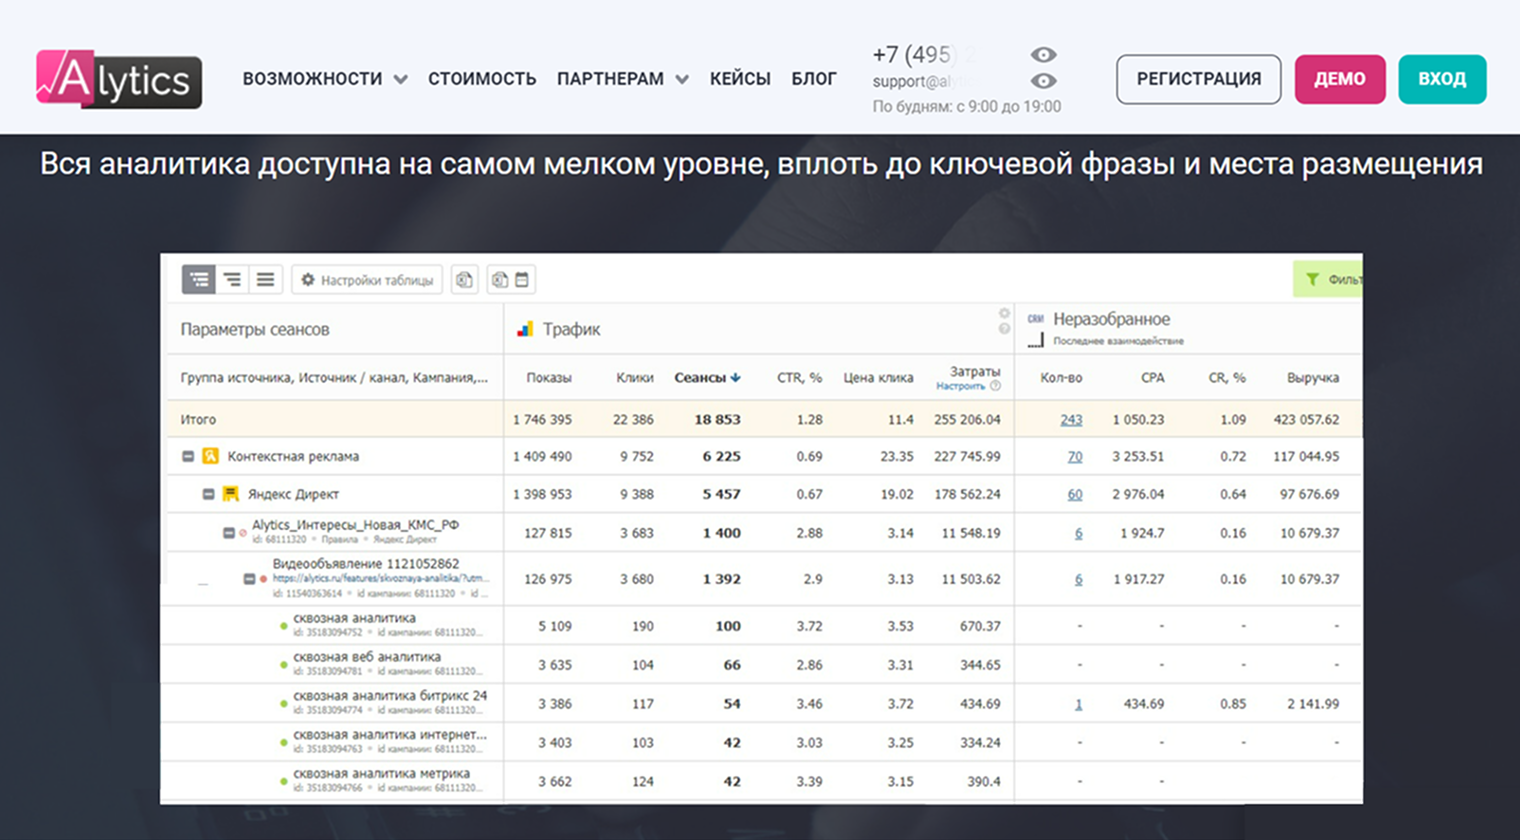Click status icon of Alytics_Интересы_Новая_КМС_РФ campaign
This screenshot has height=840, width=1520.
(x=243, y=533)
